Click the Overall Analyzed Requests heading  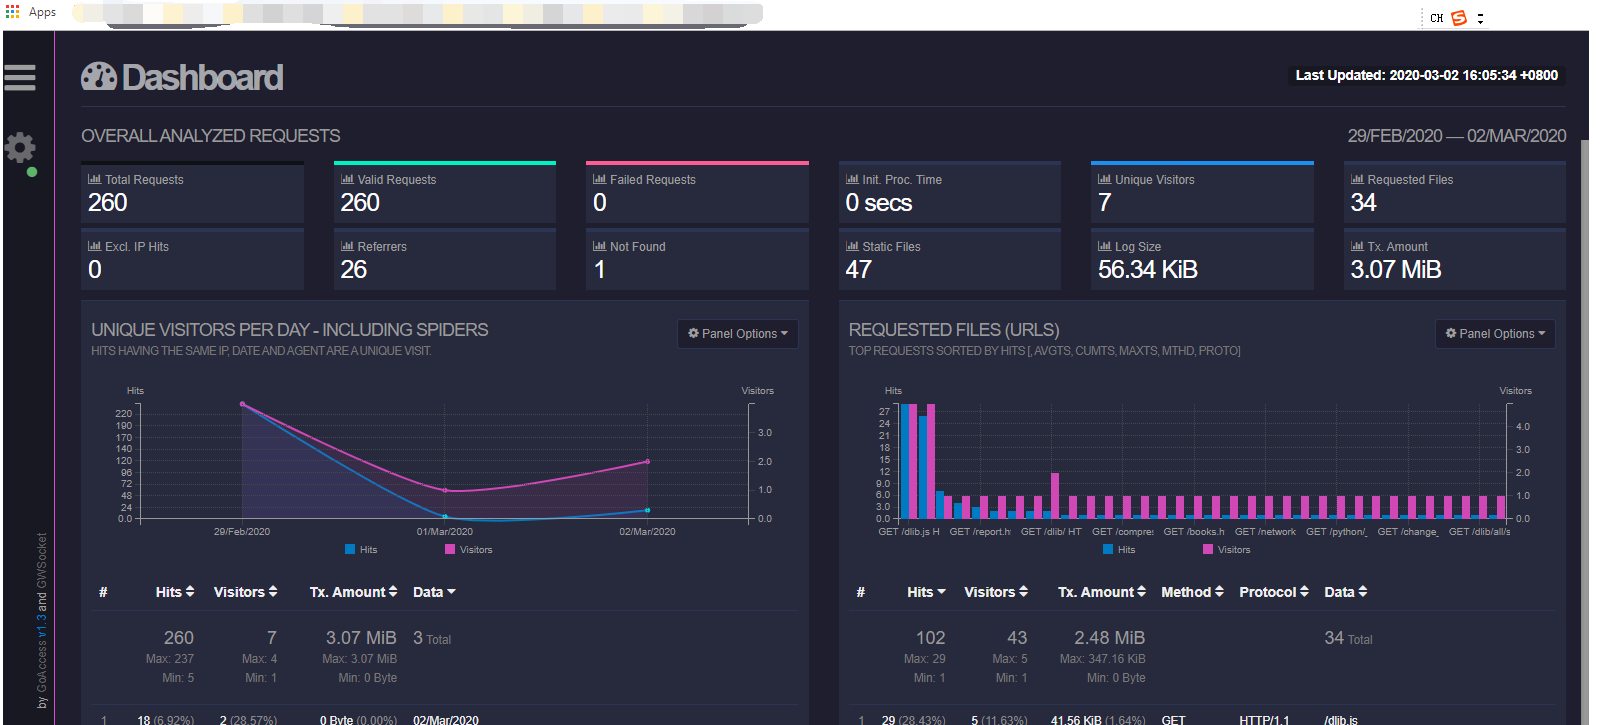(x=210, y=136)
